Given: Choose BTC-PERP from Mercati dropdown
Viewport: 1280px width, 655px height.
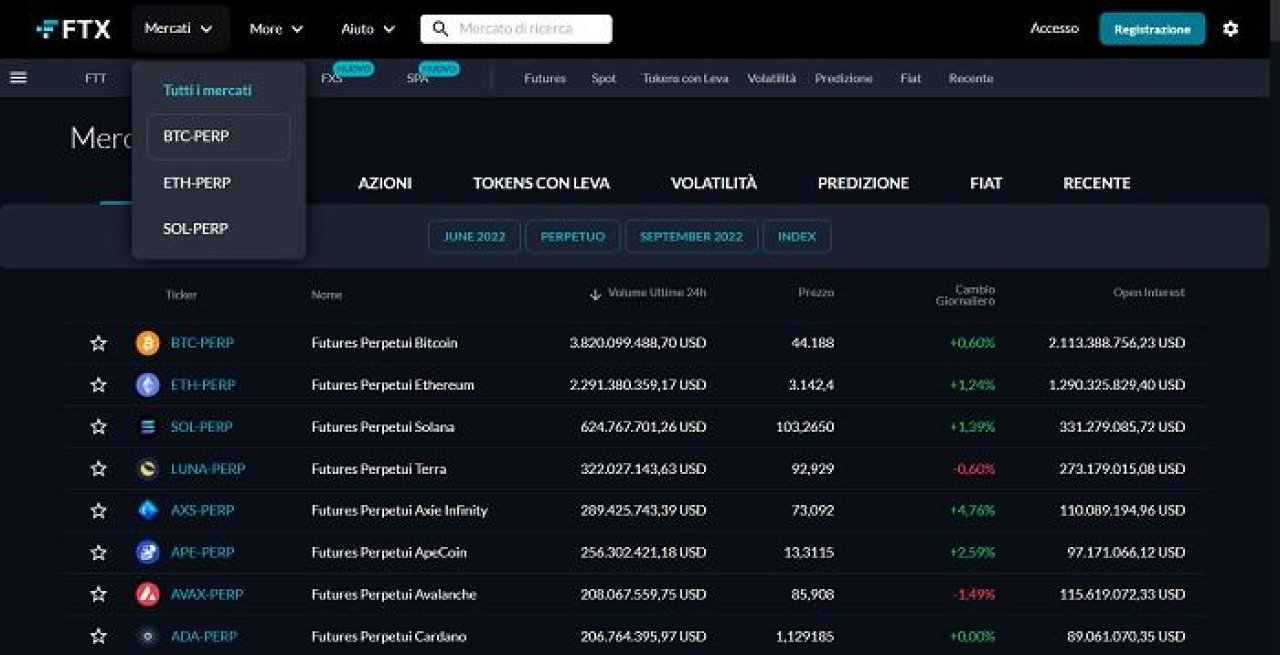Looking at the screenshot, I should pyautogui.click(x=219, y=137).
